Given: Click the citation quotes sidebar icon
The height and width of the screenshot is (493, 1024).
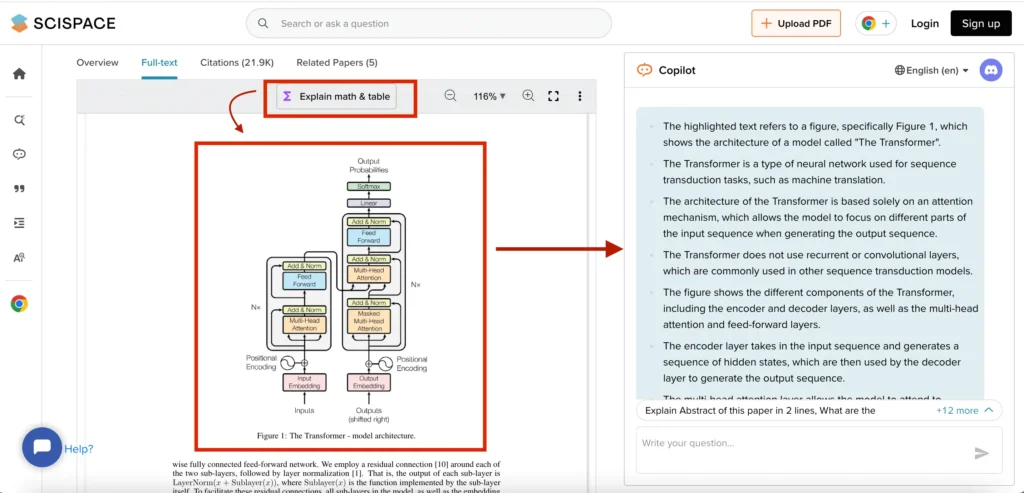Looking at the screenshot, I should 19,188.
